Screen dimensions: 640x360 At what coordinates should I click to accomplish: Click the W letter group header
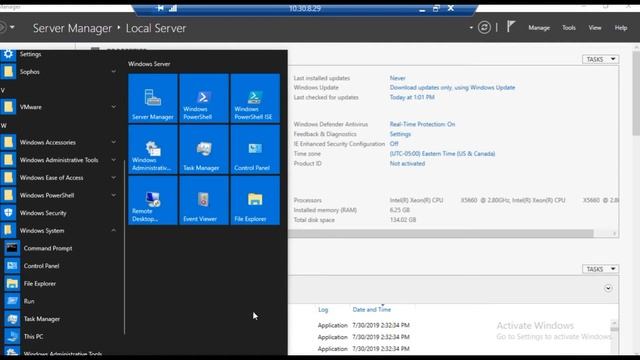pyautogui.click(x=3, y=125)
